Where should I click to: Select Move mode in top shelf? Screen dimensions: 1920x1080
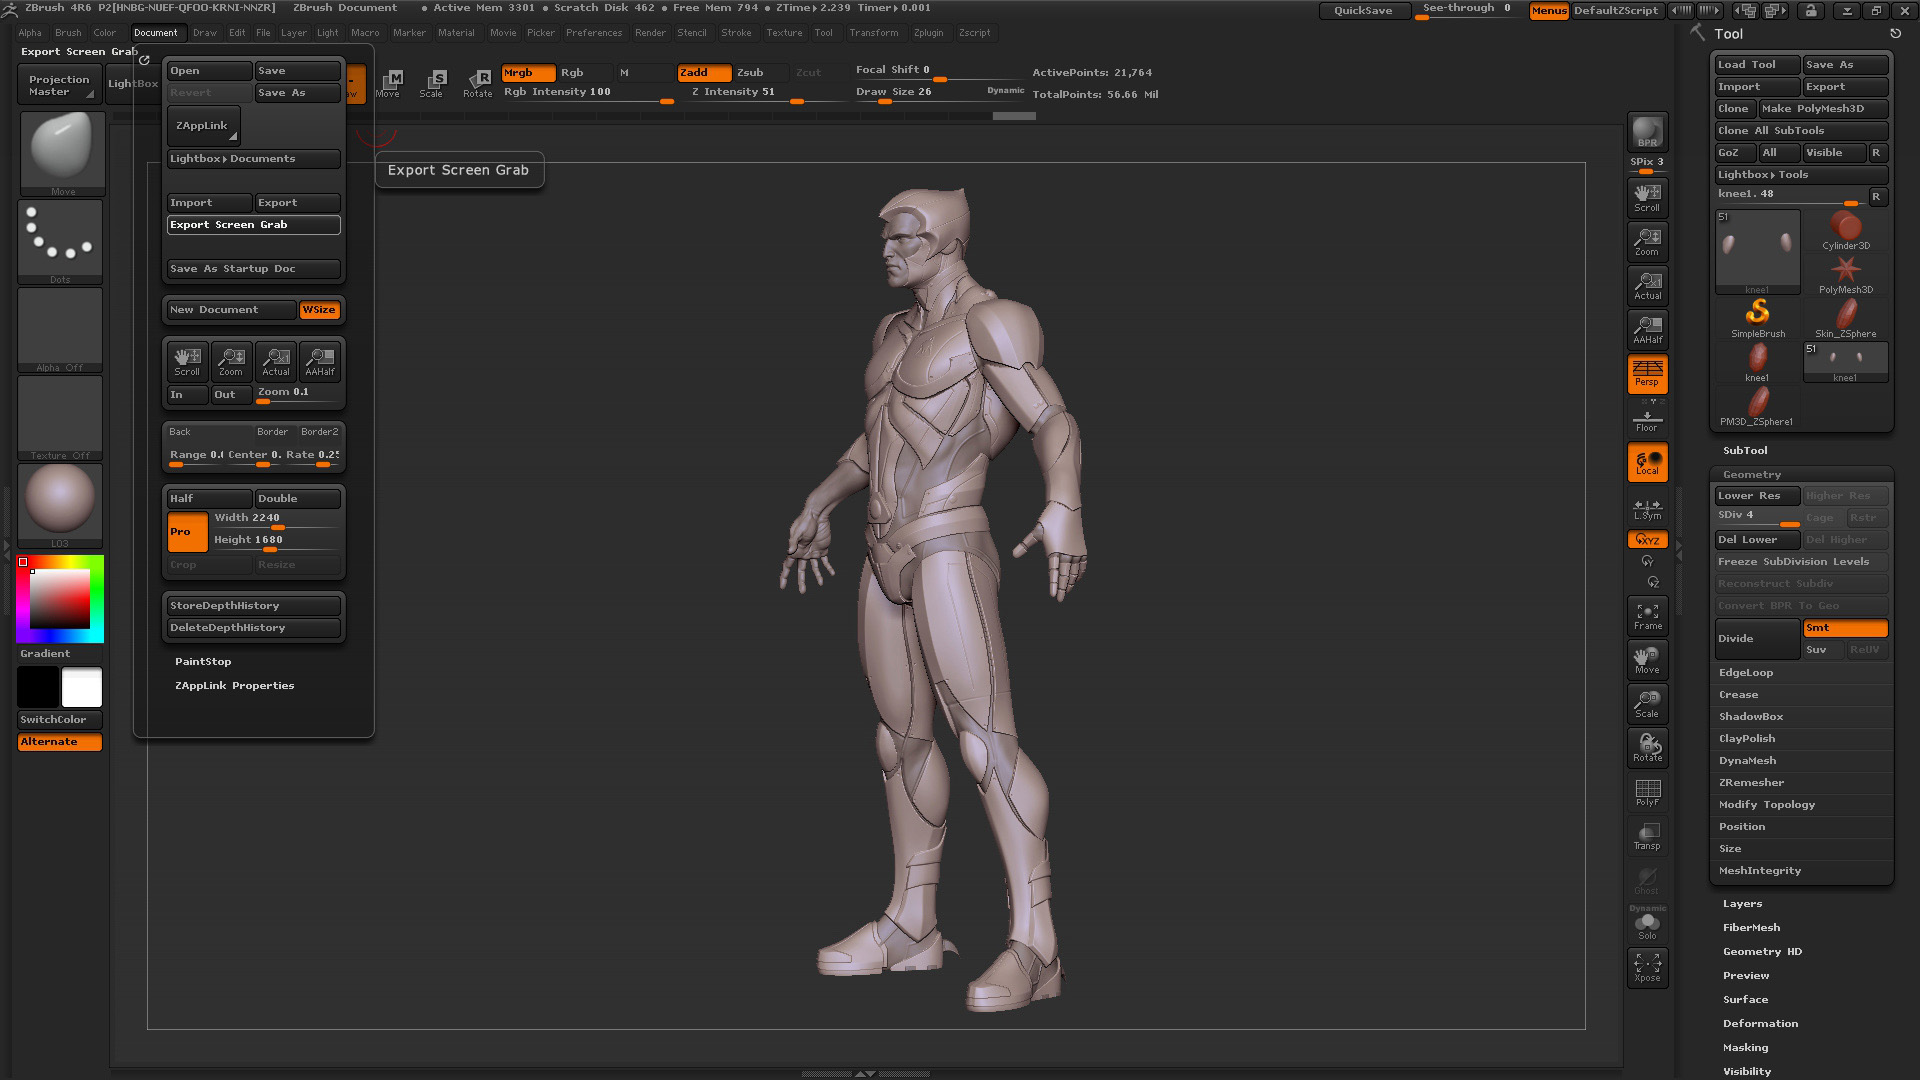point(388,84)
